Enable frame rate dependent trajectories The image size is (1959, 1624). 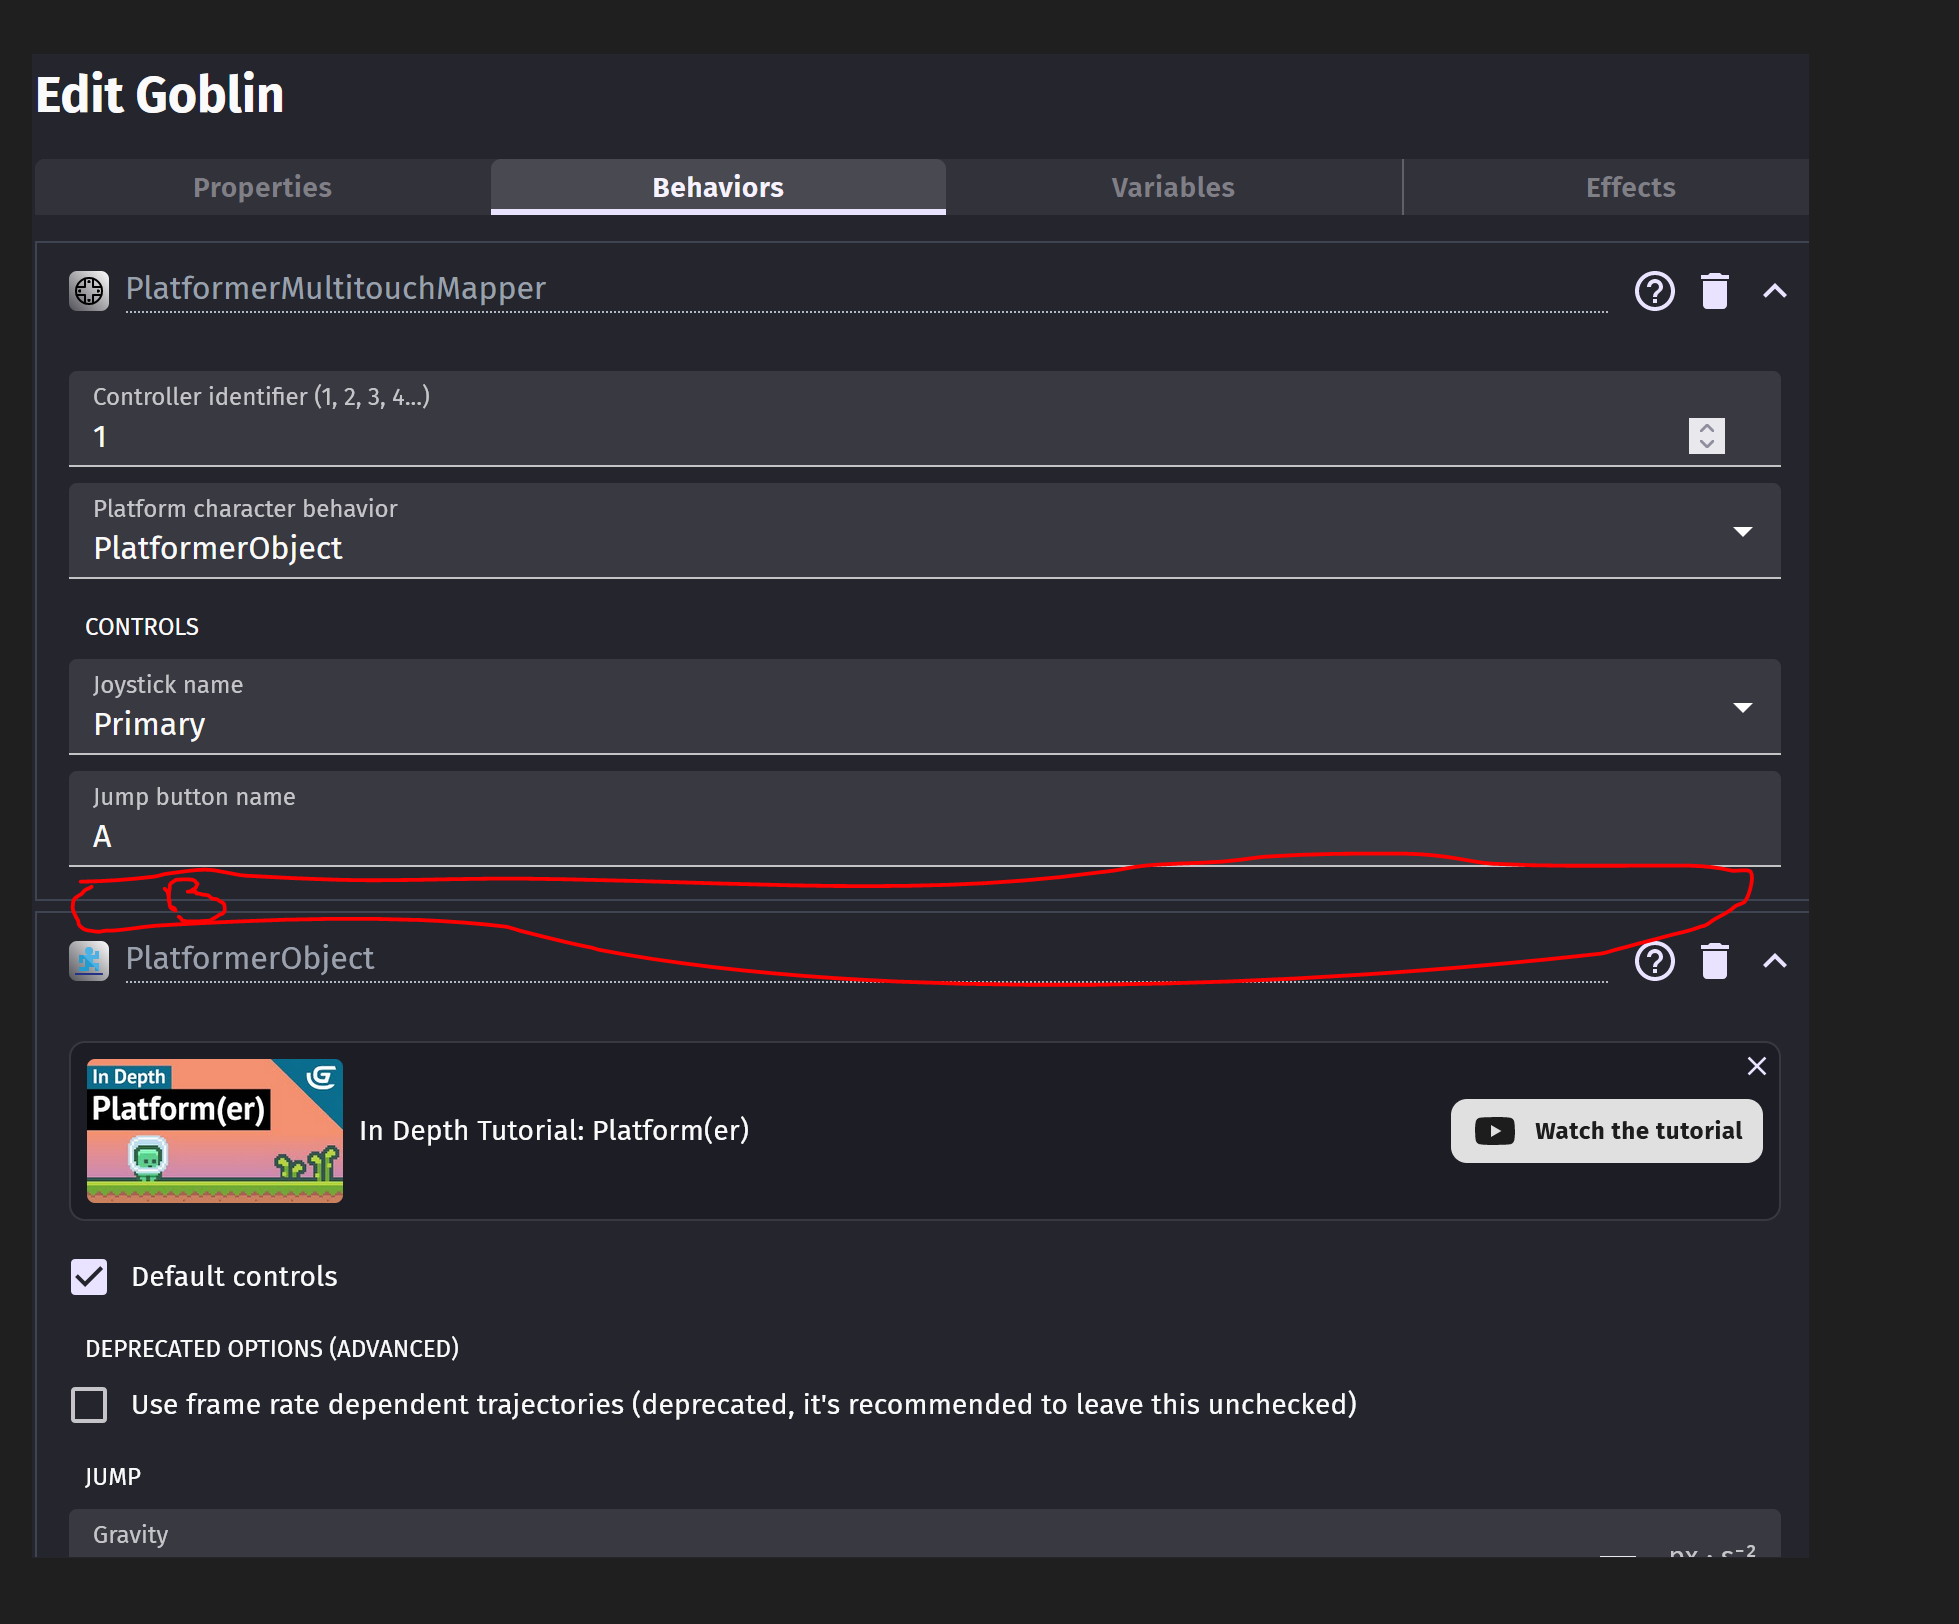[89, 1404]
